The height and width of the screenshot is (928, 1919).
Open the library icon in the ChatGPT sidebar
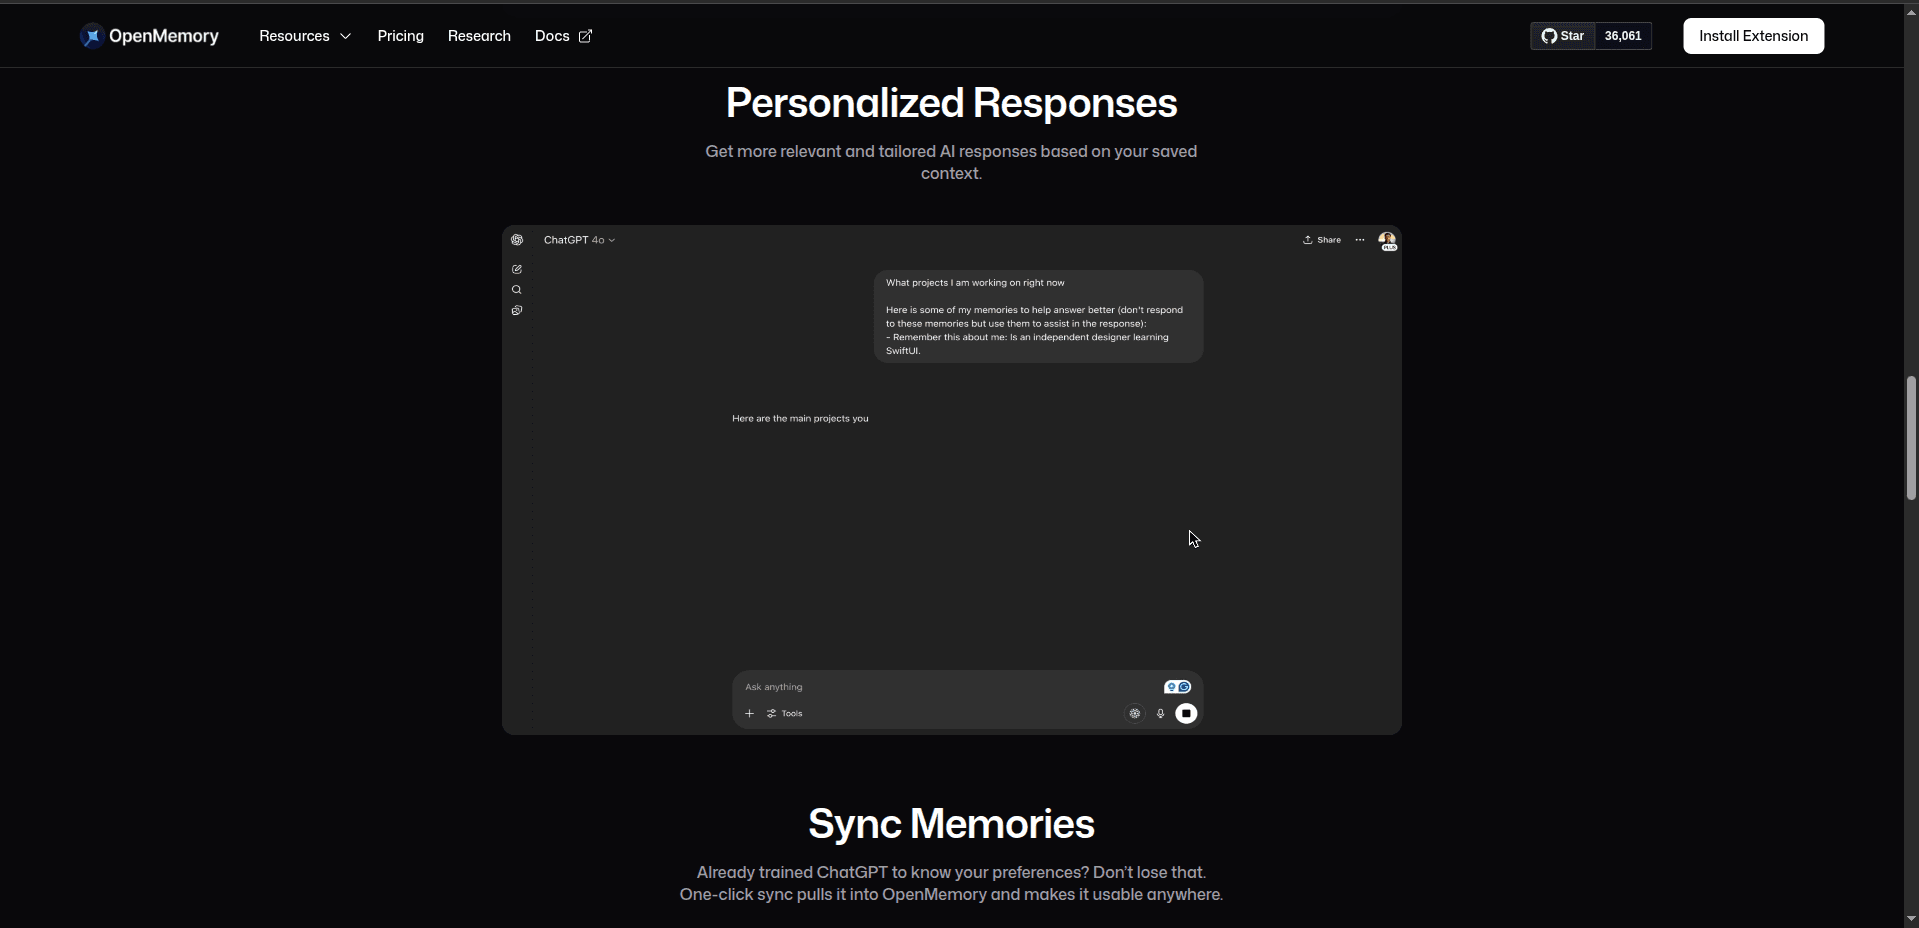(517, 311)
